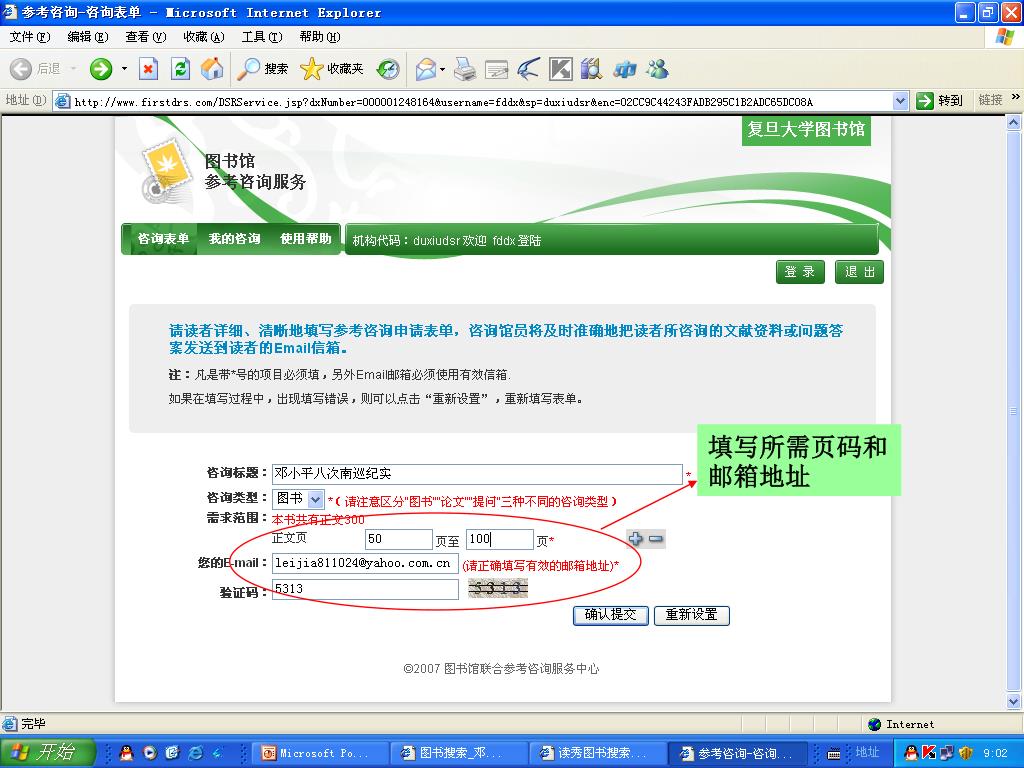The image size is (1024, 768).
Task: Click the 转到 Go button
Action: (939, 101)
